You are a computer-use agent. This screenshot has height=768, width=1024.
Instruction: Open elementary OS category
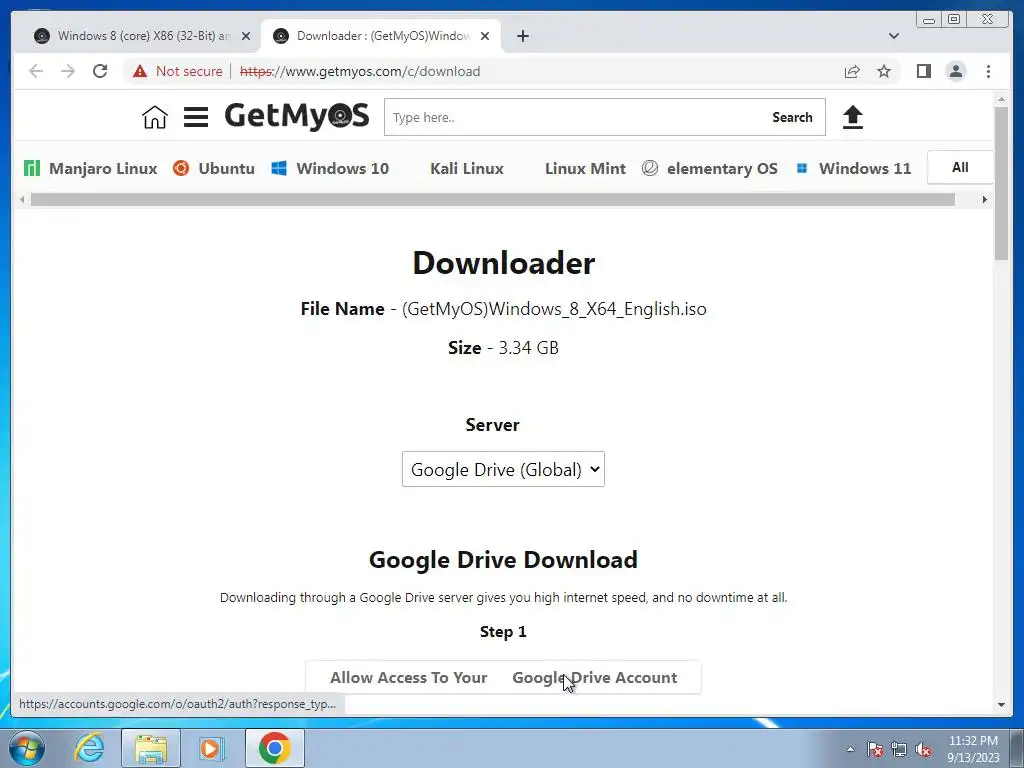(710, 168)
